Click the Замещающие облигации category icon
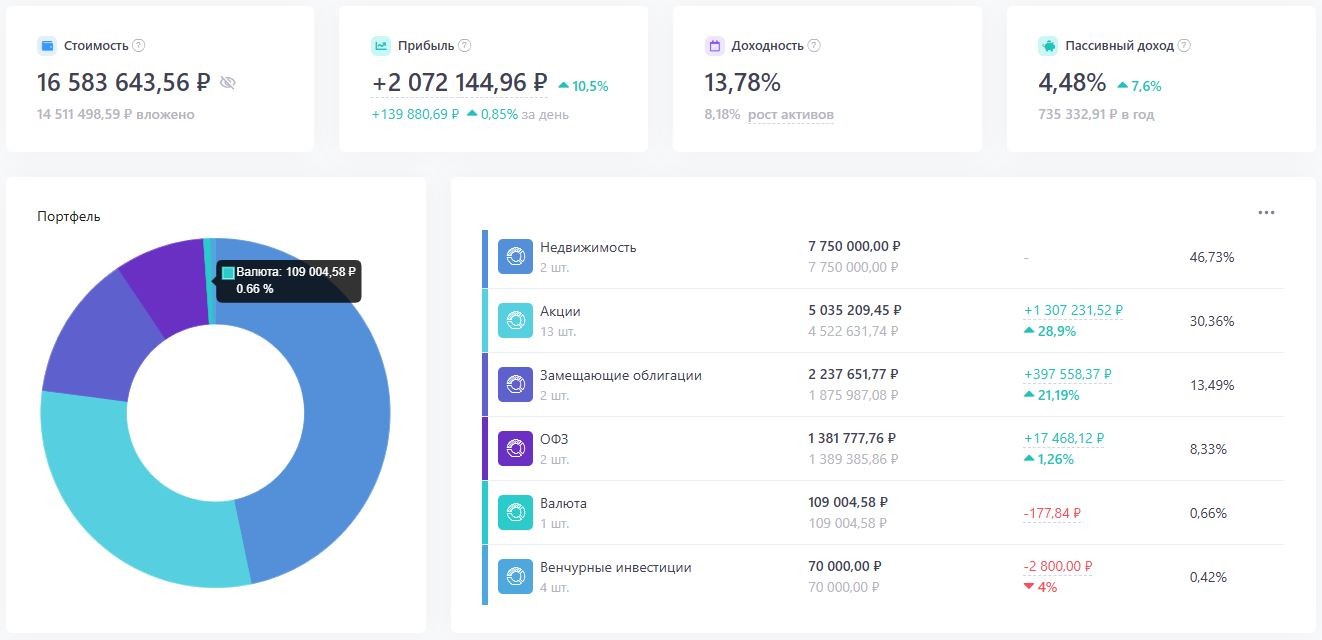Image resolution: width=1322 pixels, height=640 pixels. (x=515, y=385)
